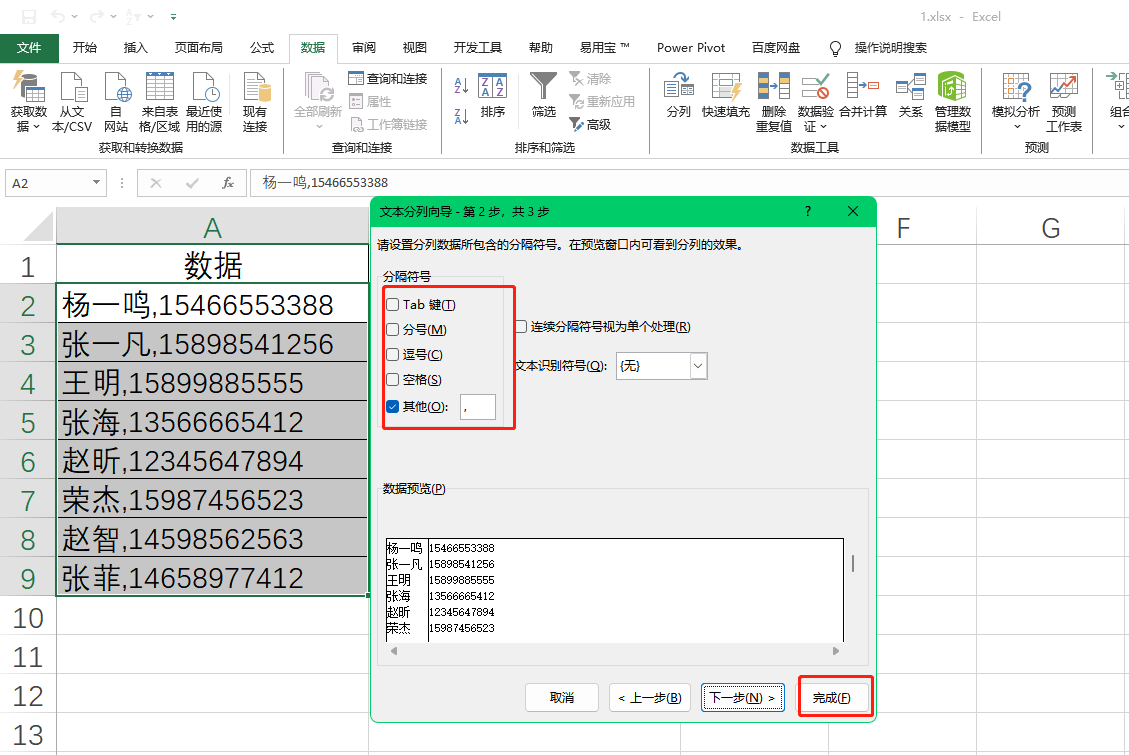Image resolution: width=1129 pixels, height=755 pixels.
Task: Toggle the Tab key (Tab键) checkbox
Action: 392,304
